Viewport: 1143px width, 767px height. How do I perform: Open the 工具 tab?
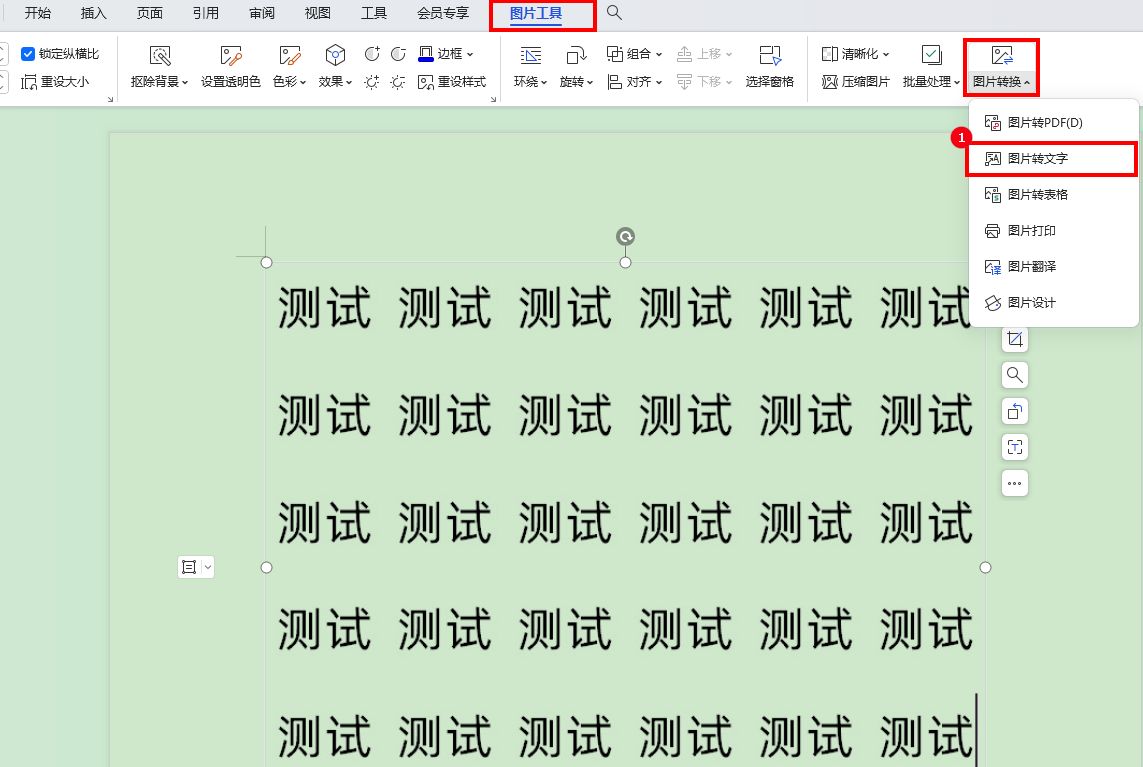374,13
